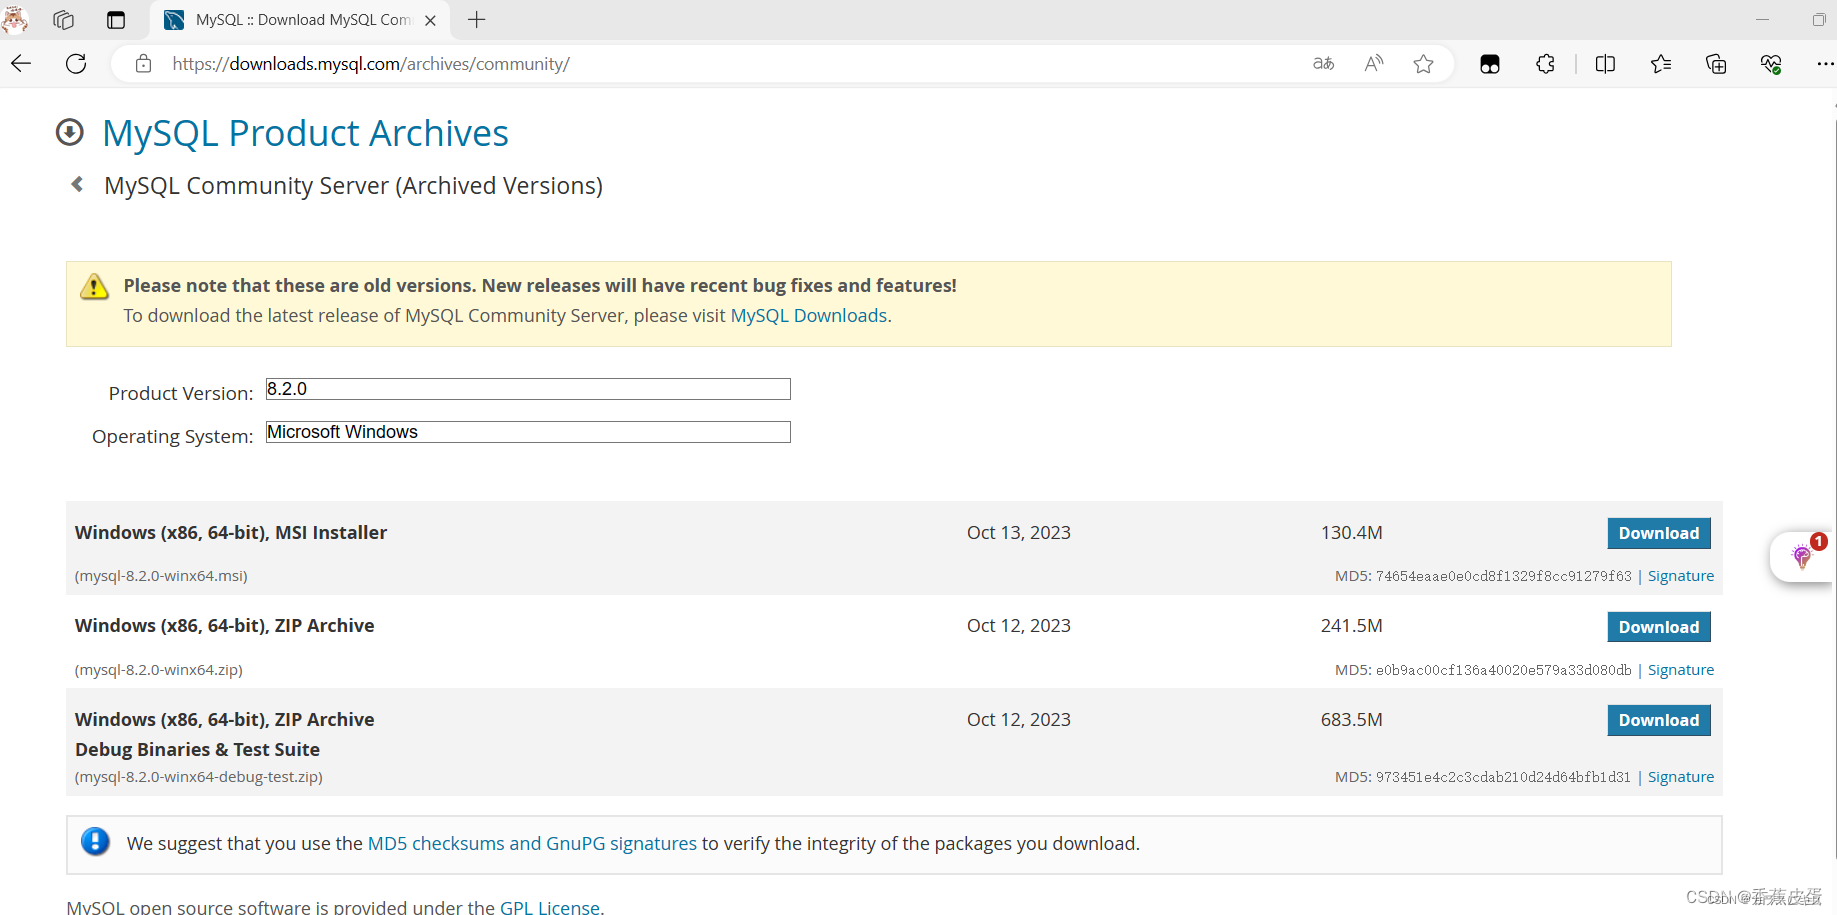Open the collections icon
Screen dimensions: 1837x915
coord(1716,64)
